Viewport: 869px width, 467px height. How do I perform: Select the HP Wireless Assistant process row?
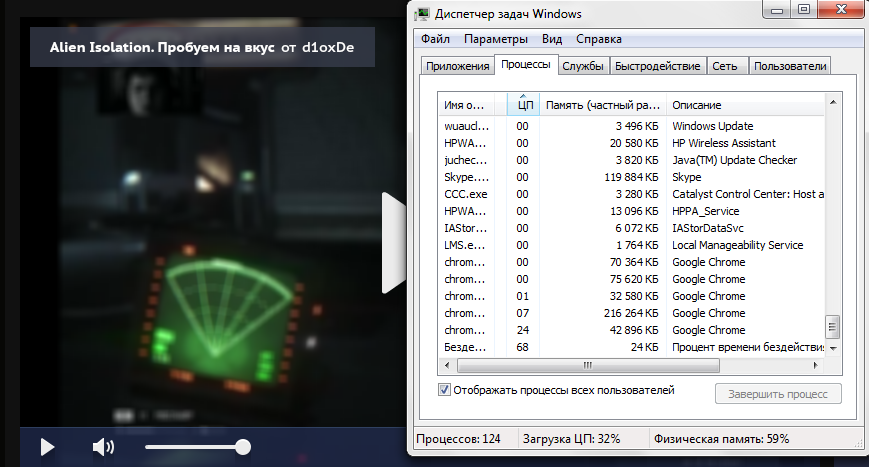click(631, 143)
